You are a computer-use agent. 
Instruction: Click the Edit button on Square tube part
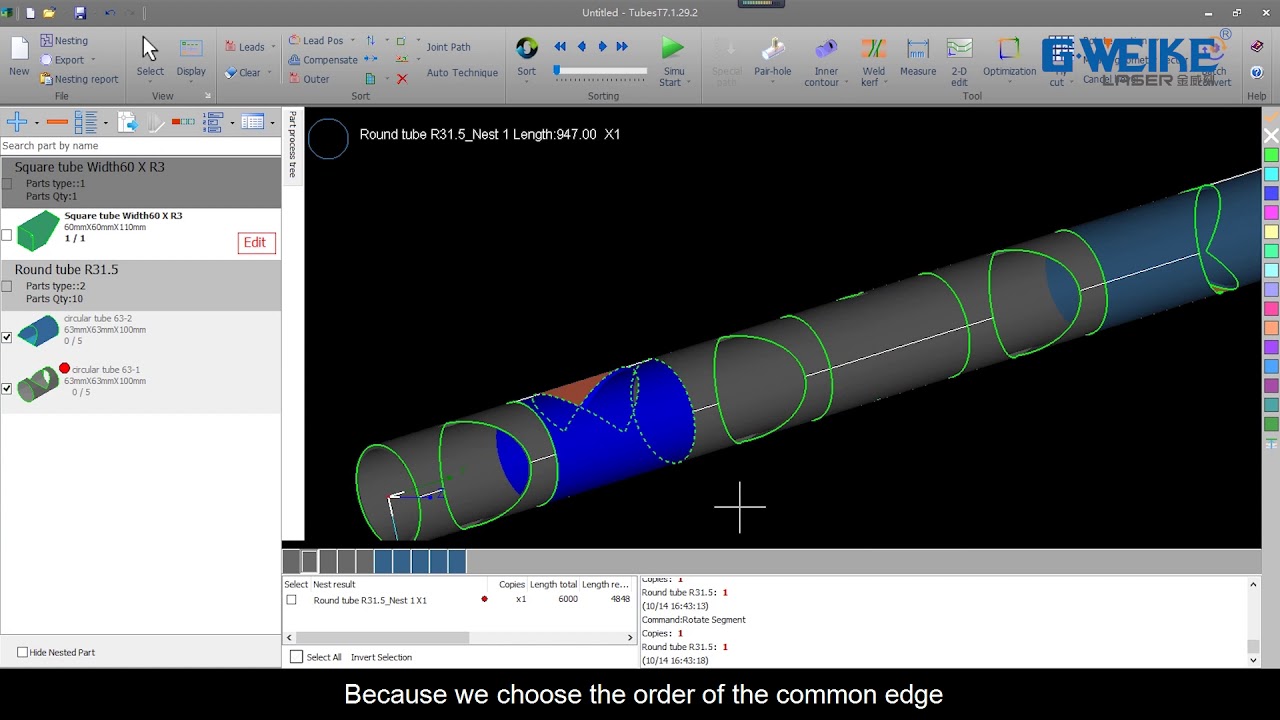point(256,242)
